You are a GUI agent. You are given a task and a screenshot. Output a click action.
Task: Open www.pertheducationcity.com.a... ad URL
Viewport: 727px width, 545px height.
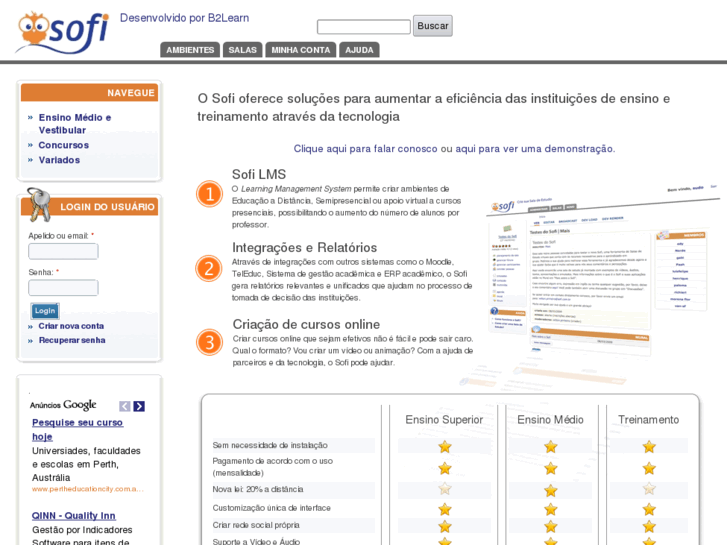point(88,489)
